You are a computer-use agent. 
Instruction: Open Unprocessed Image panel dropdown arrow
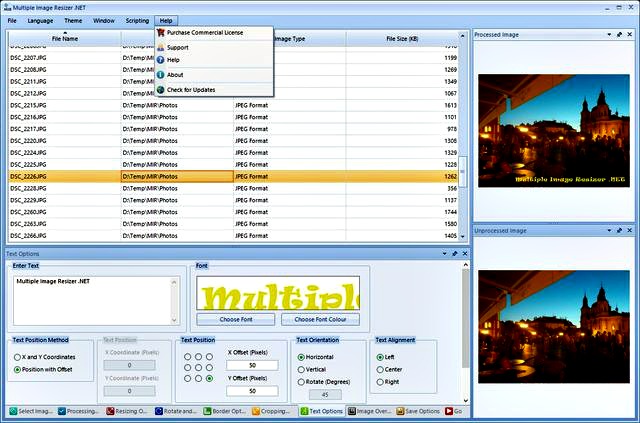[x=608, y=230]
